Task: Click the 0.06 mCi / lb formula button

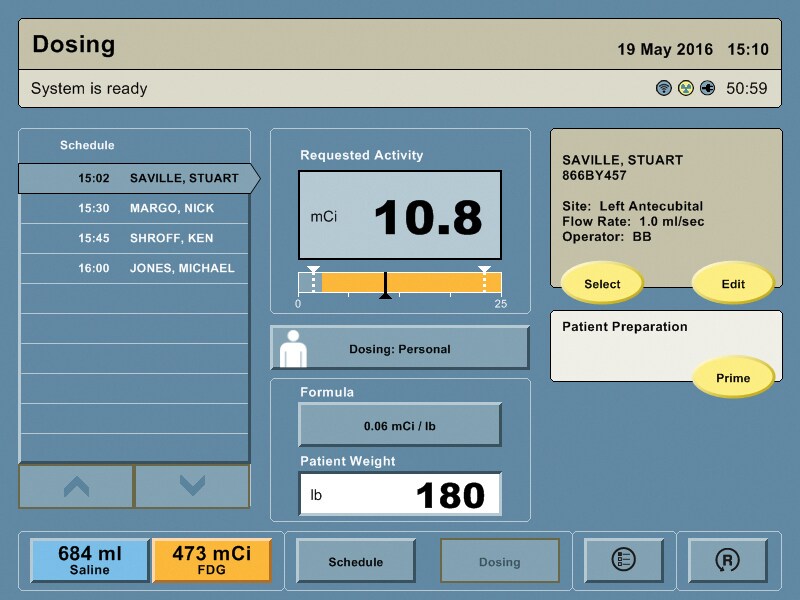Action: [400, 425]
